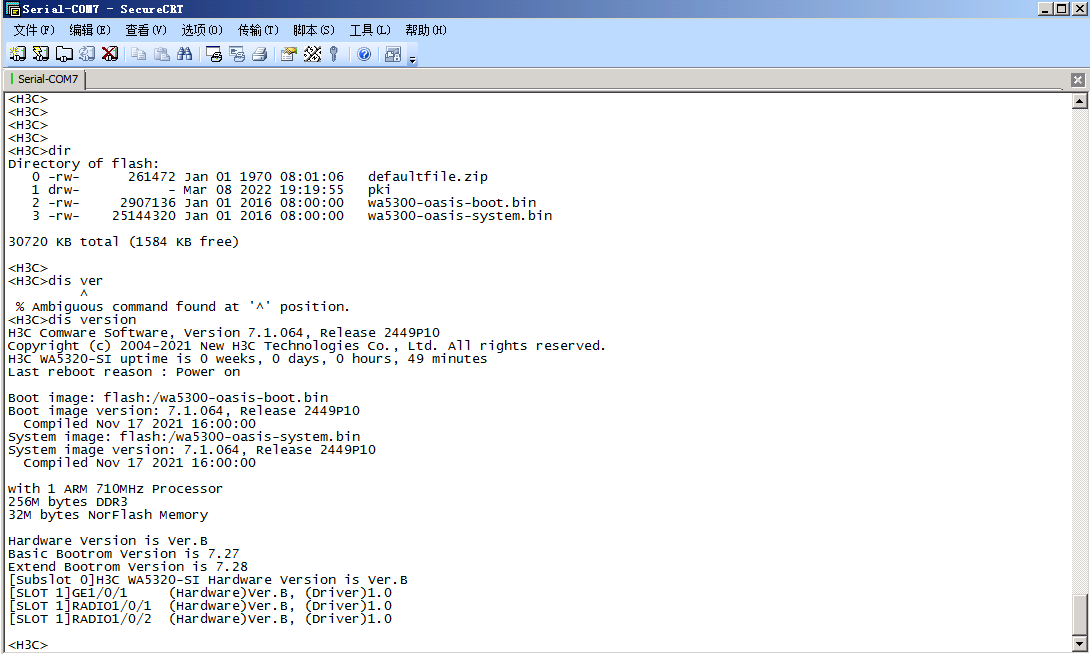
Task: Open the Keymap Editor toolbar icon
Action: tap(312, 54)
